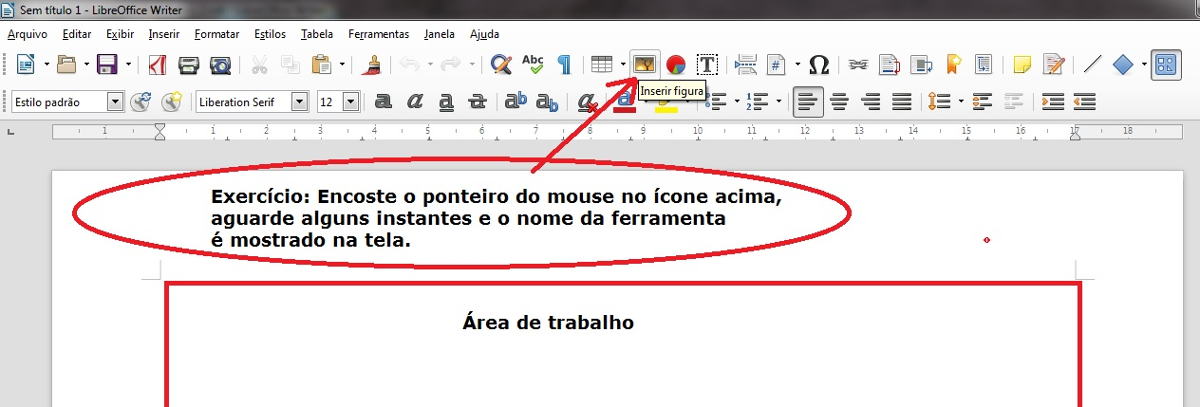Insert a chart using the pie chart icon
Image resolution: width=1200 pixels, height=407 pixels.
point(676,65)
